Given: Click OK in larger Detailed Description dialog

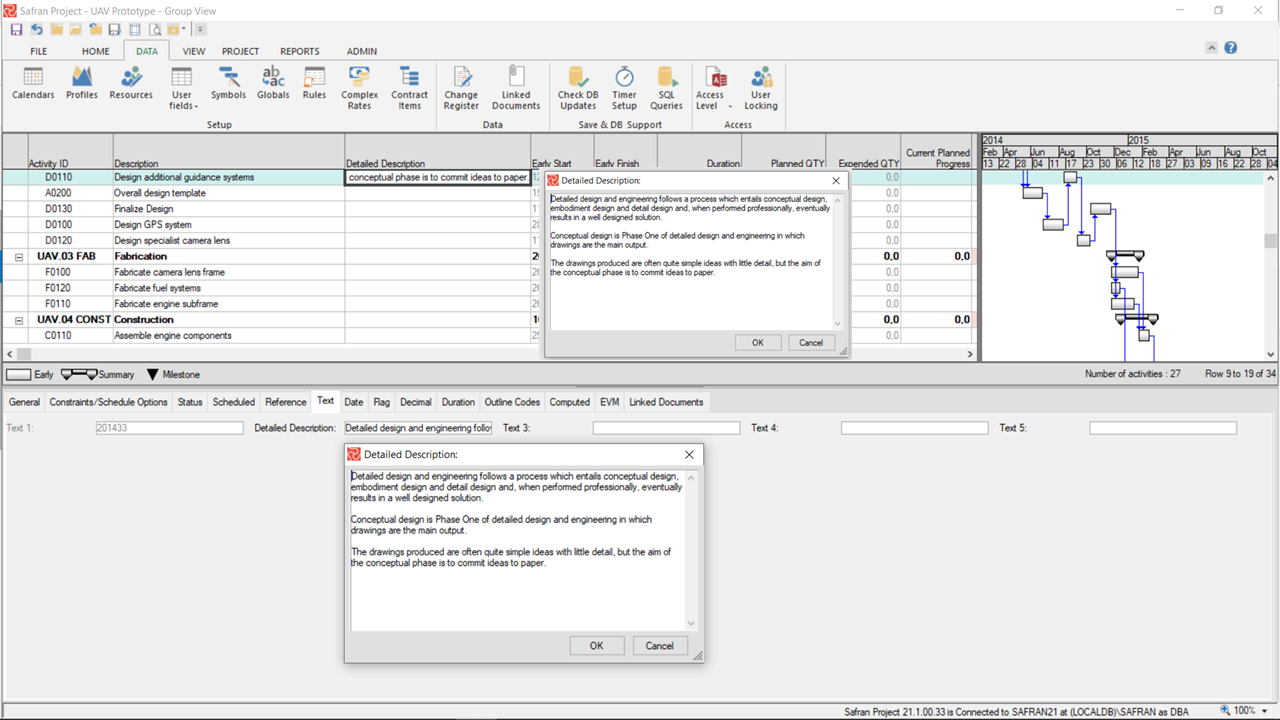Looking at the screenshot, I should [x=597, y=646].
